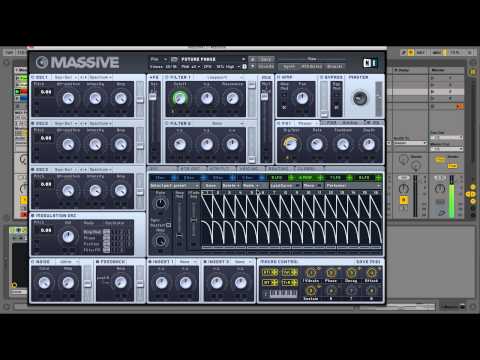Switch to the Global tab

(x=306, y=168)
